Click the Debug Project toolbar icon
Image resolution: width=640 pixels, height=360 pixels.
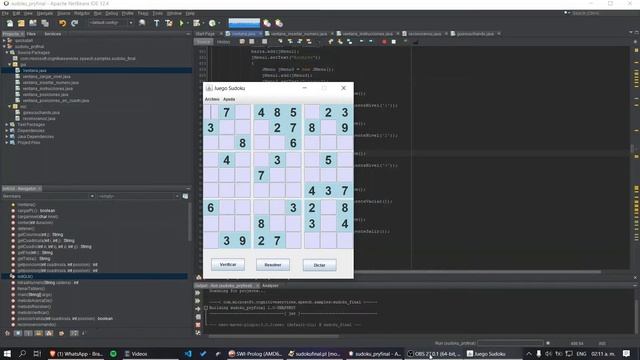pyautogui.click(x=197, y=24)
